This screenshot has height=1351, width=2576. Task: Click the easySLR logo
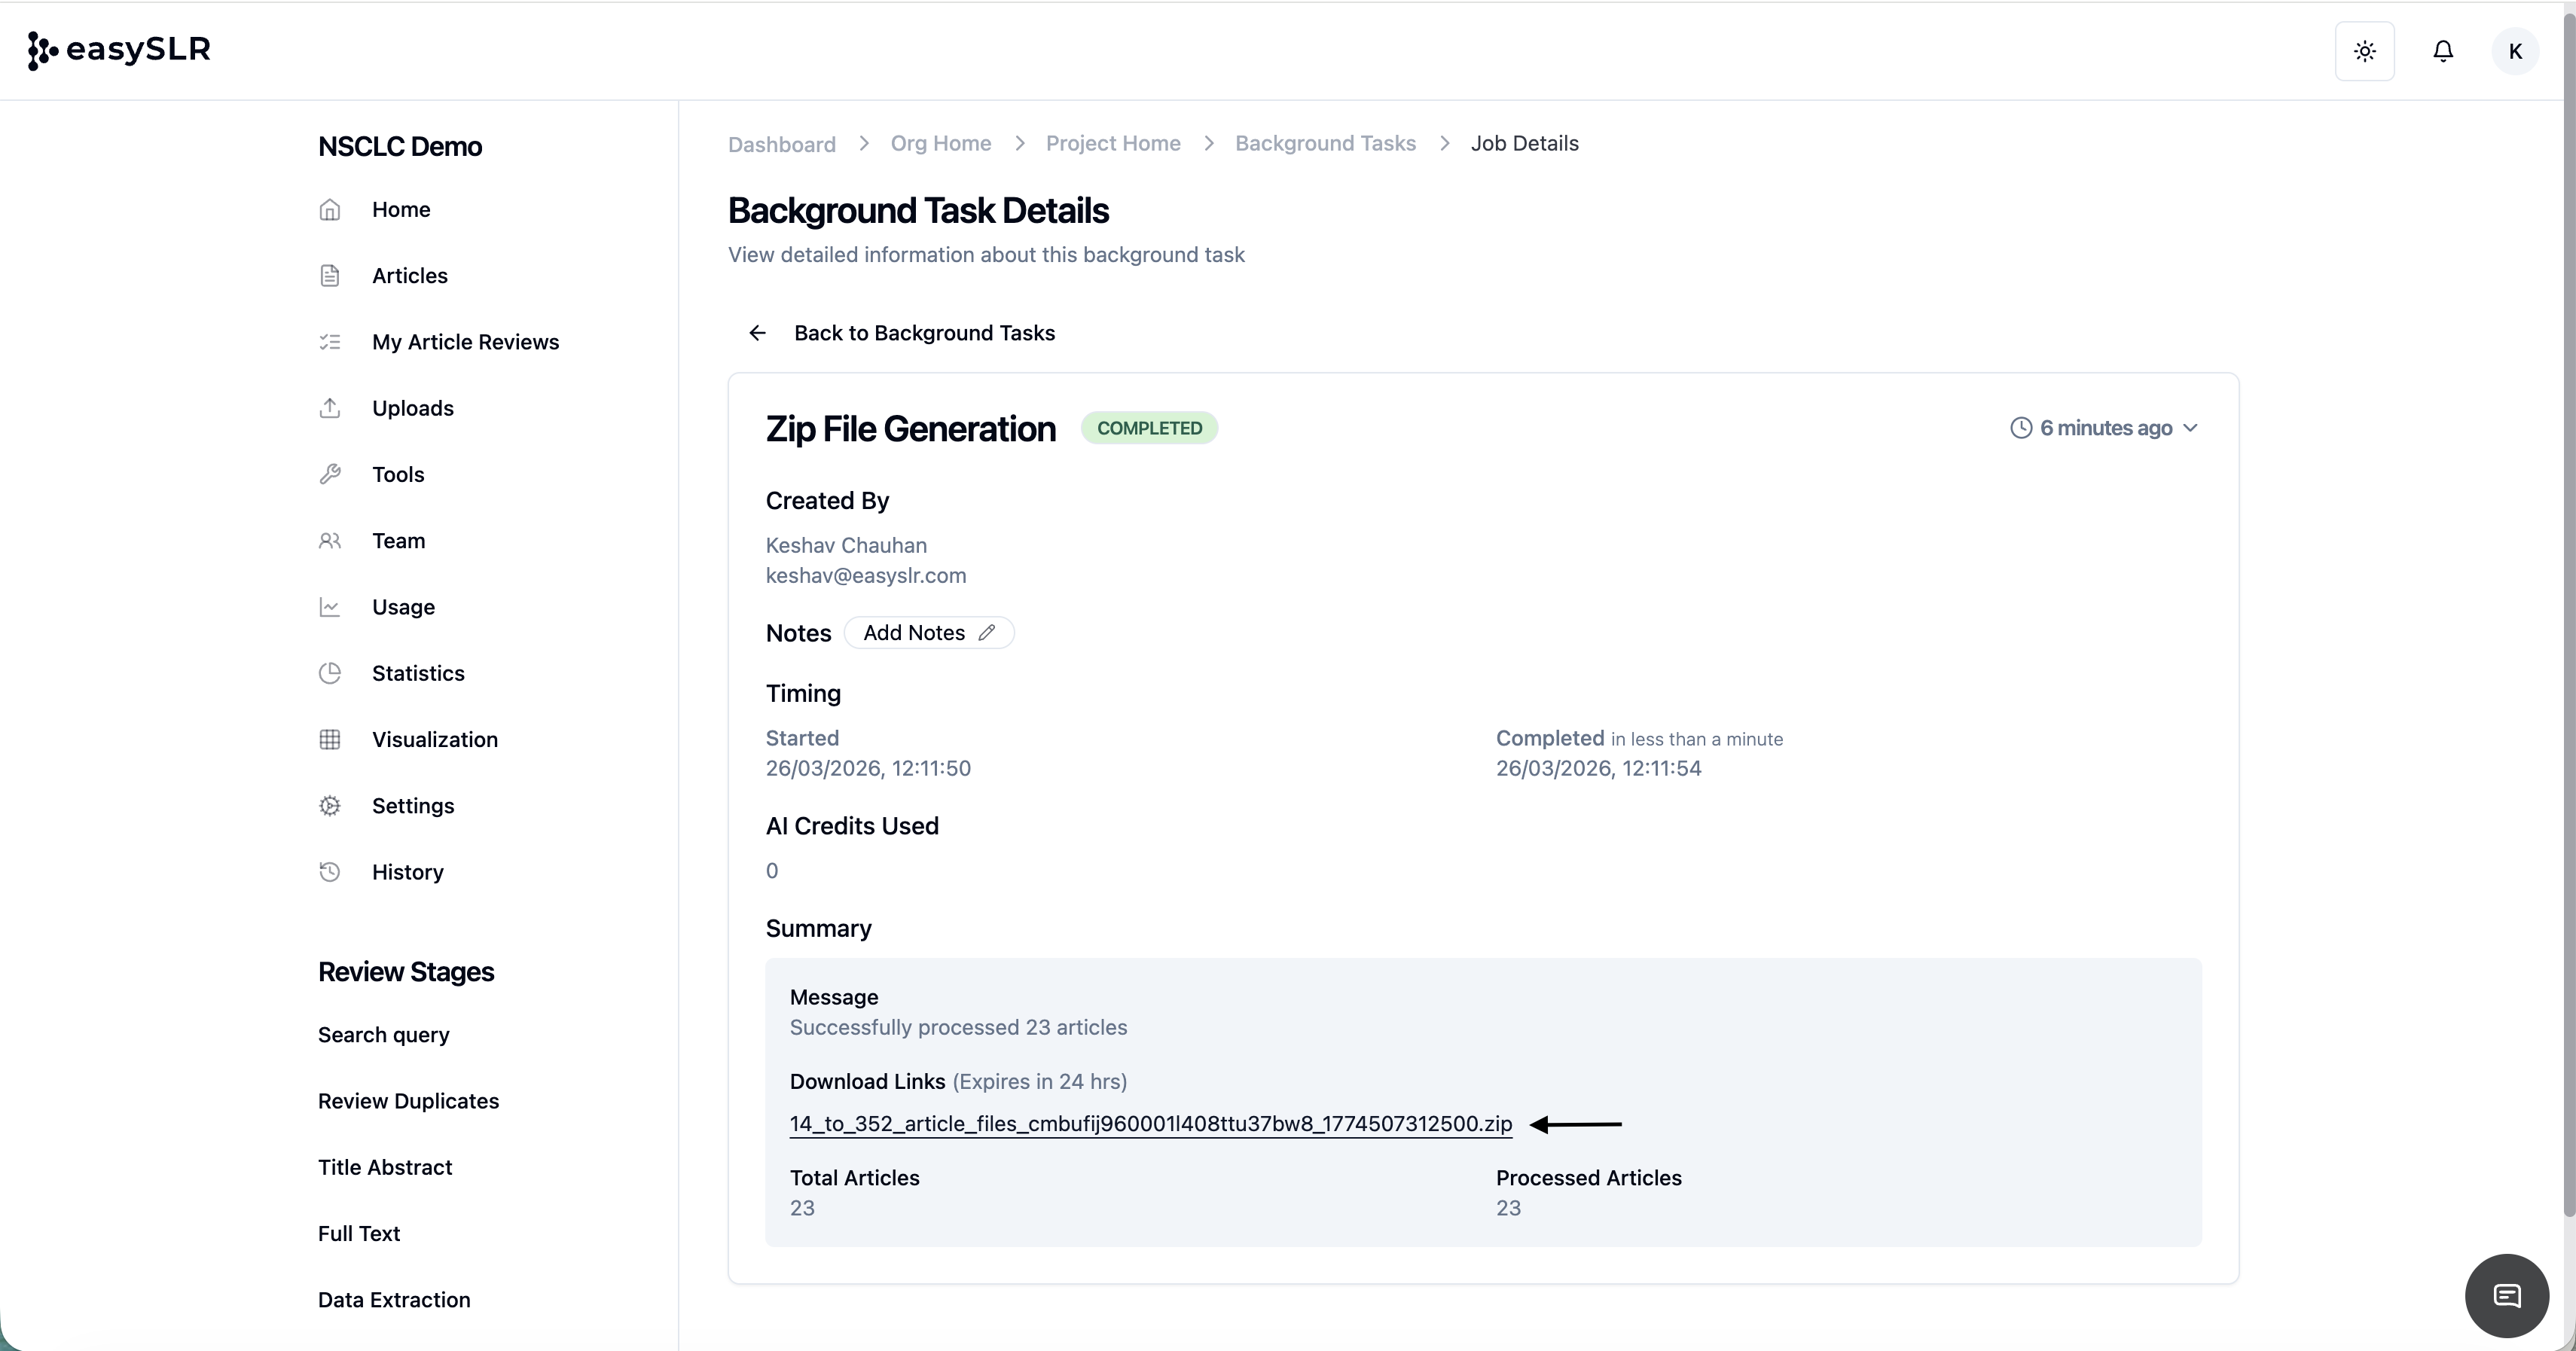click(x=119, y=49)
